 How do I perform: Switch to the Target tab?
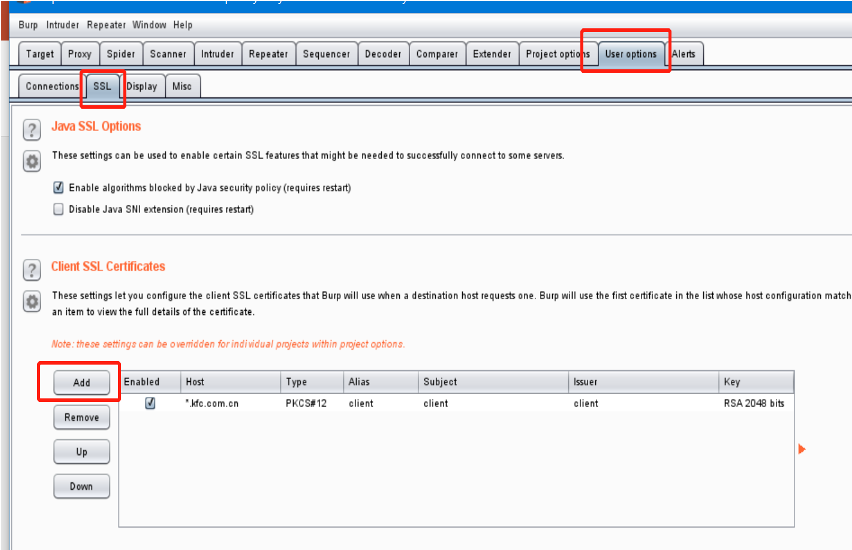pos(40,54)
